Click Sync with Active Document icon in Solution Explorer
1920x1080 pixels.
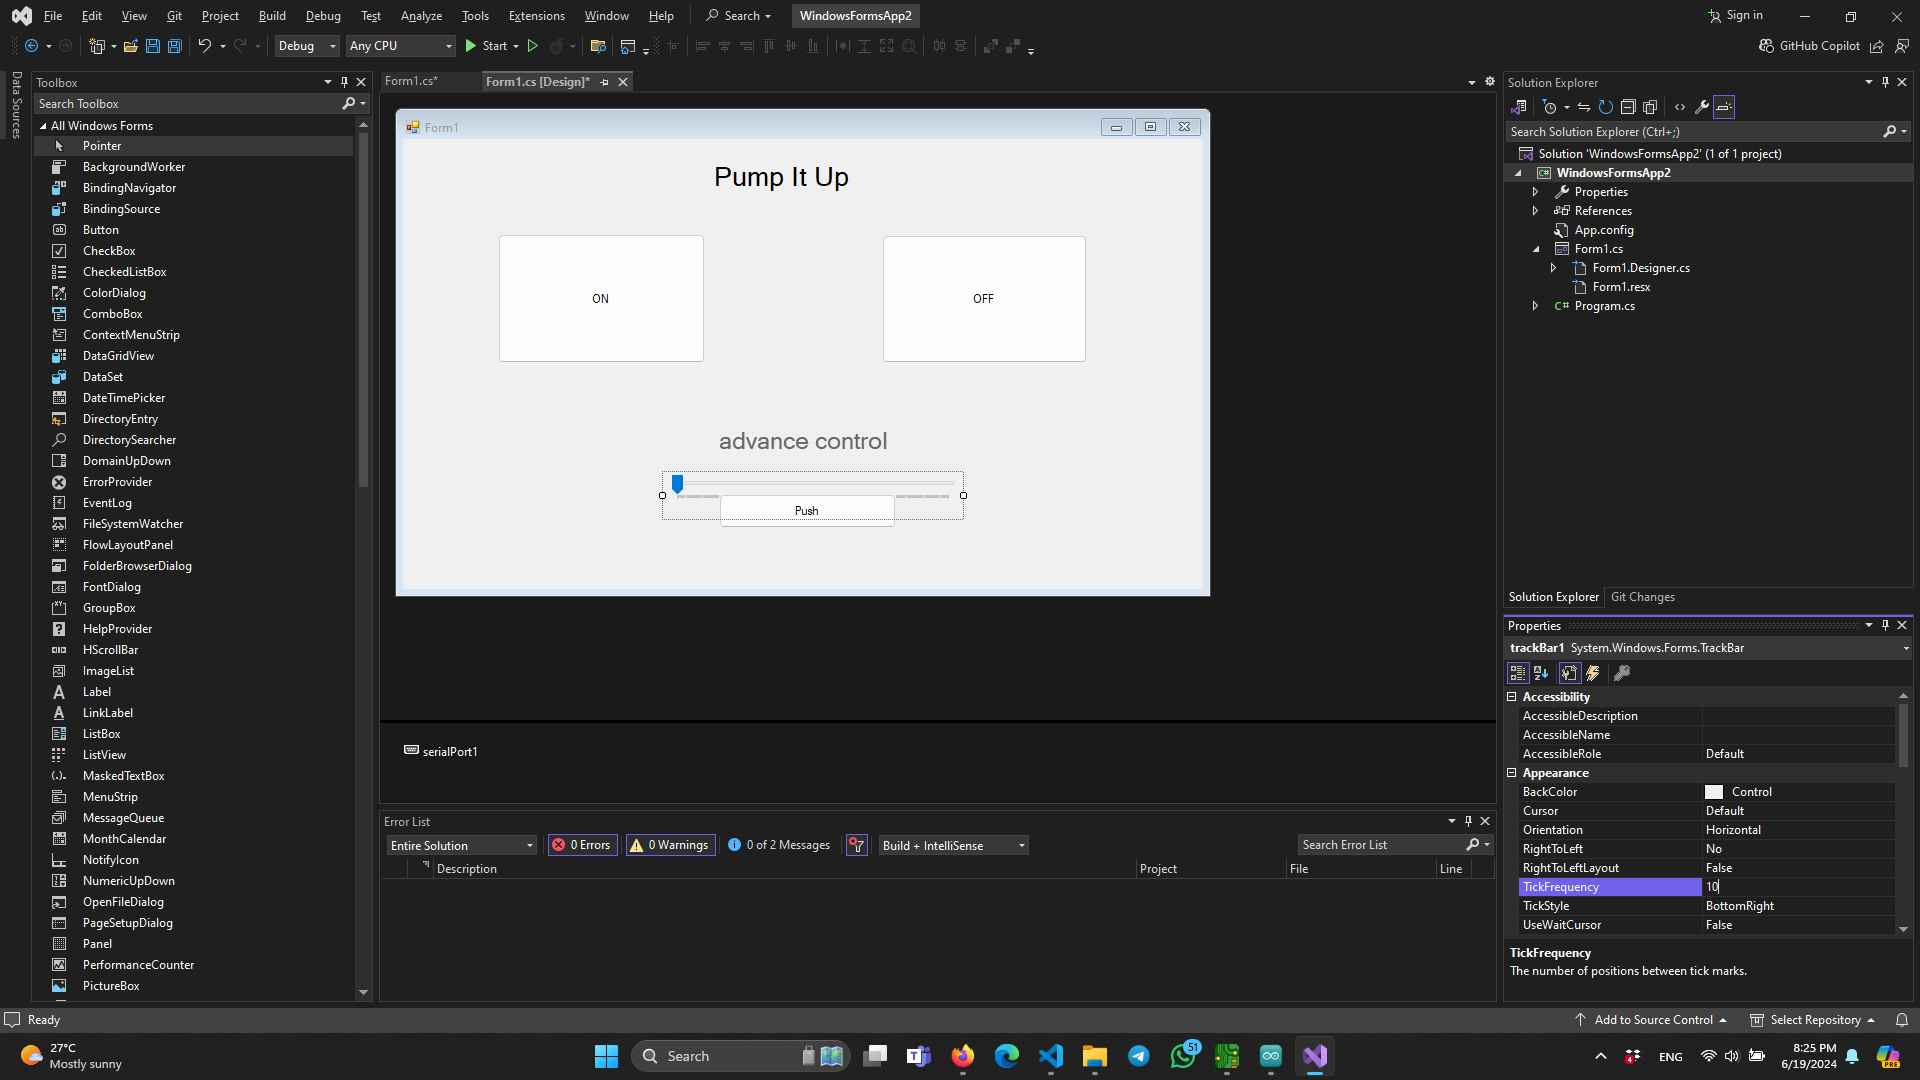tap(1584, 107)
